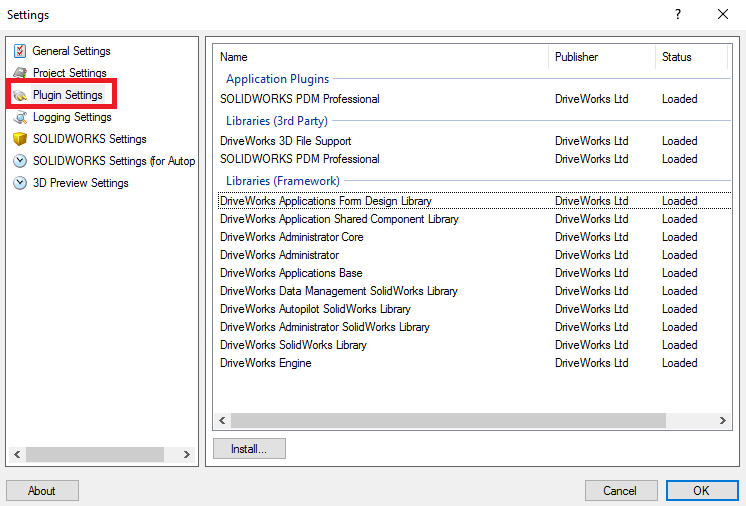Click the 3D Preview Settings icon

[x=20, y=183]
